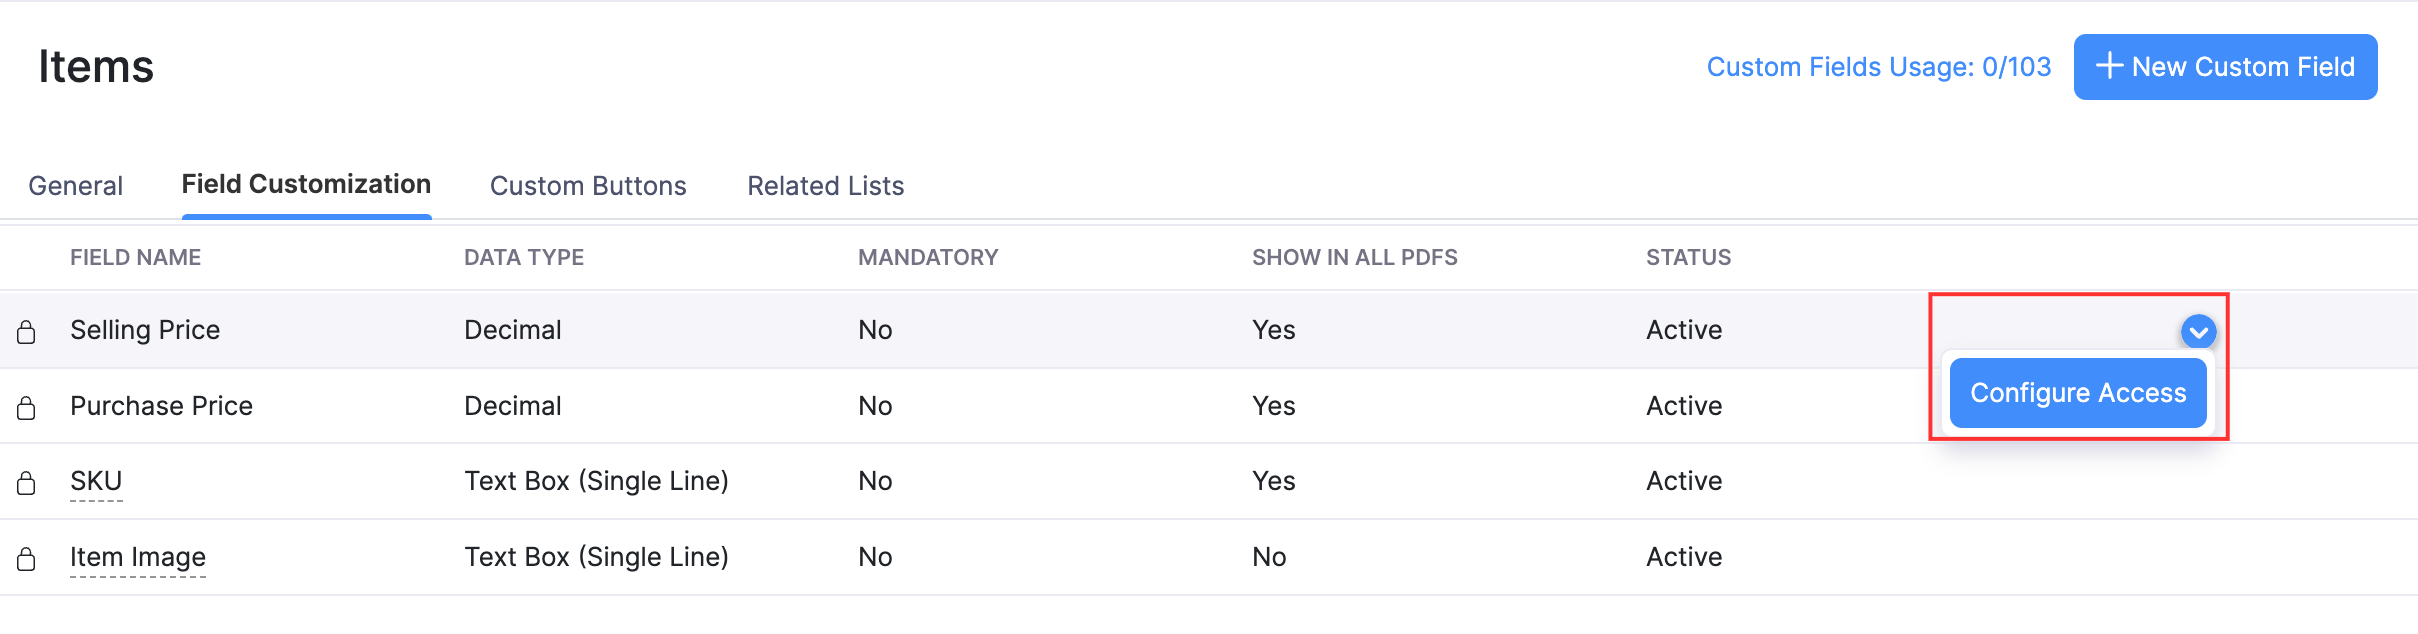2418x634 pixels.
Task: Select Configure Access from the dropdown
Action: [2077, 393]
